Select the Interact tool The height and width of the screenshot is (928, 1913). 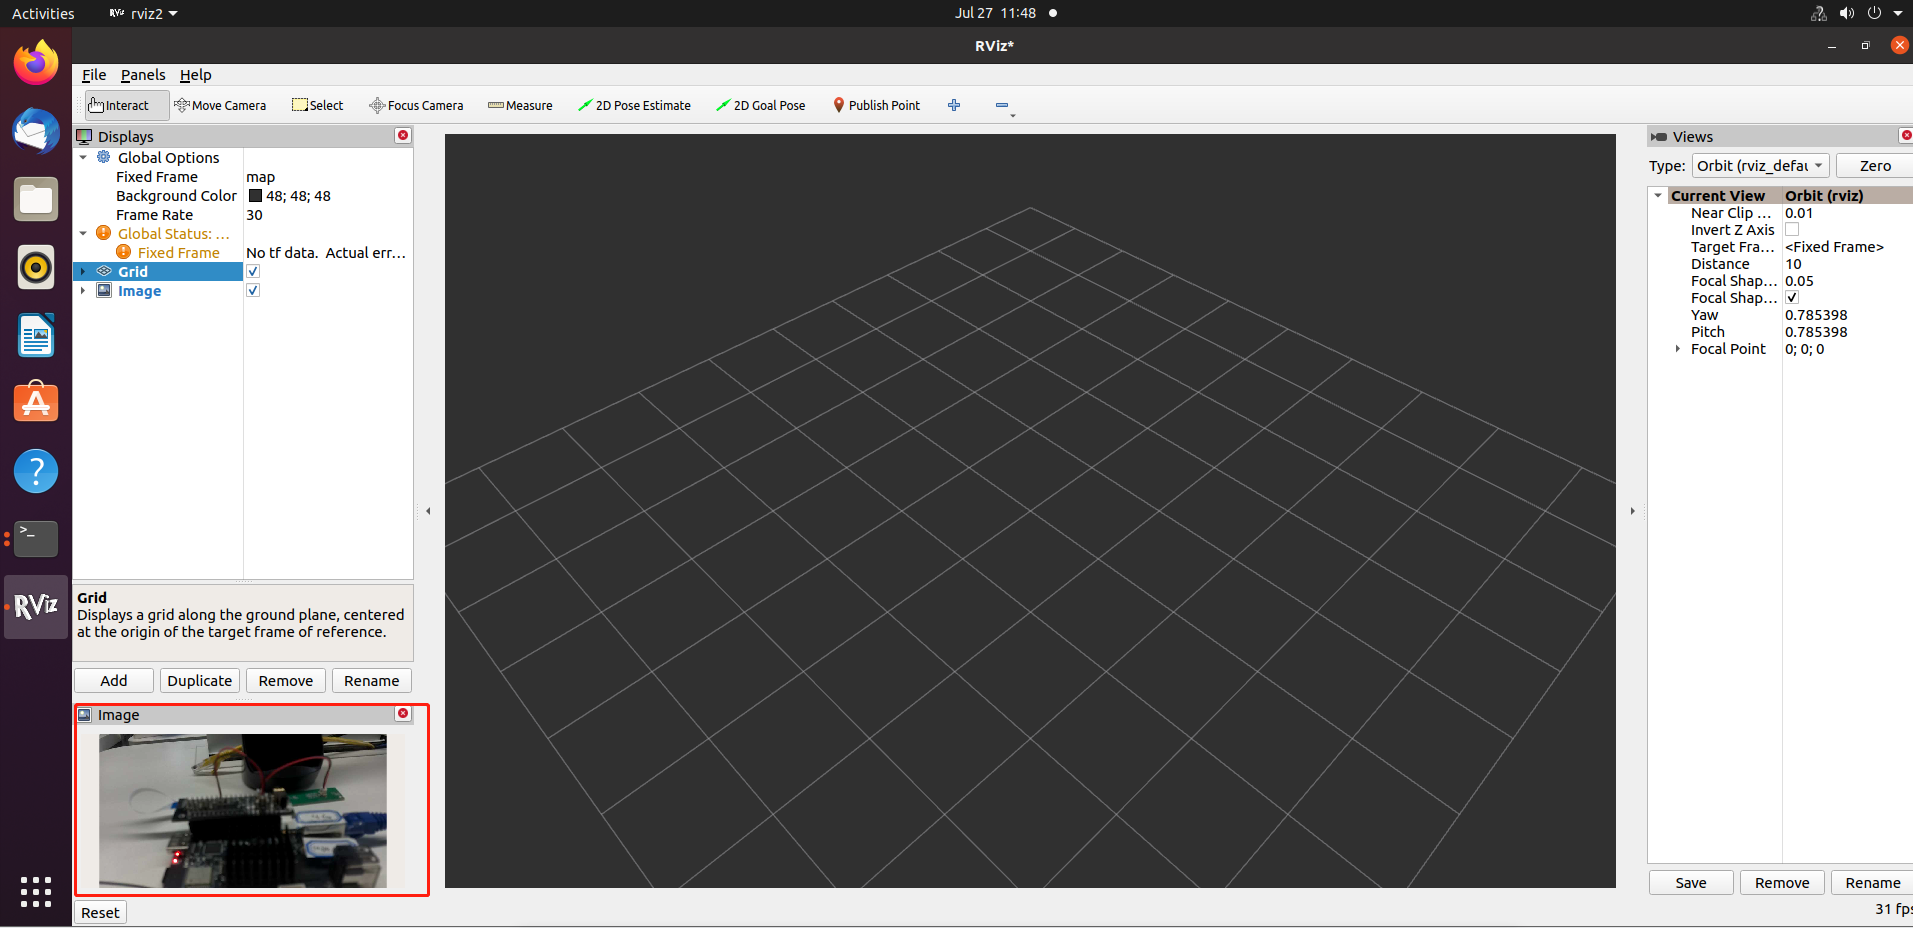[126, 105]
